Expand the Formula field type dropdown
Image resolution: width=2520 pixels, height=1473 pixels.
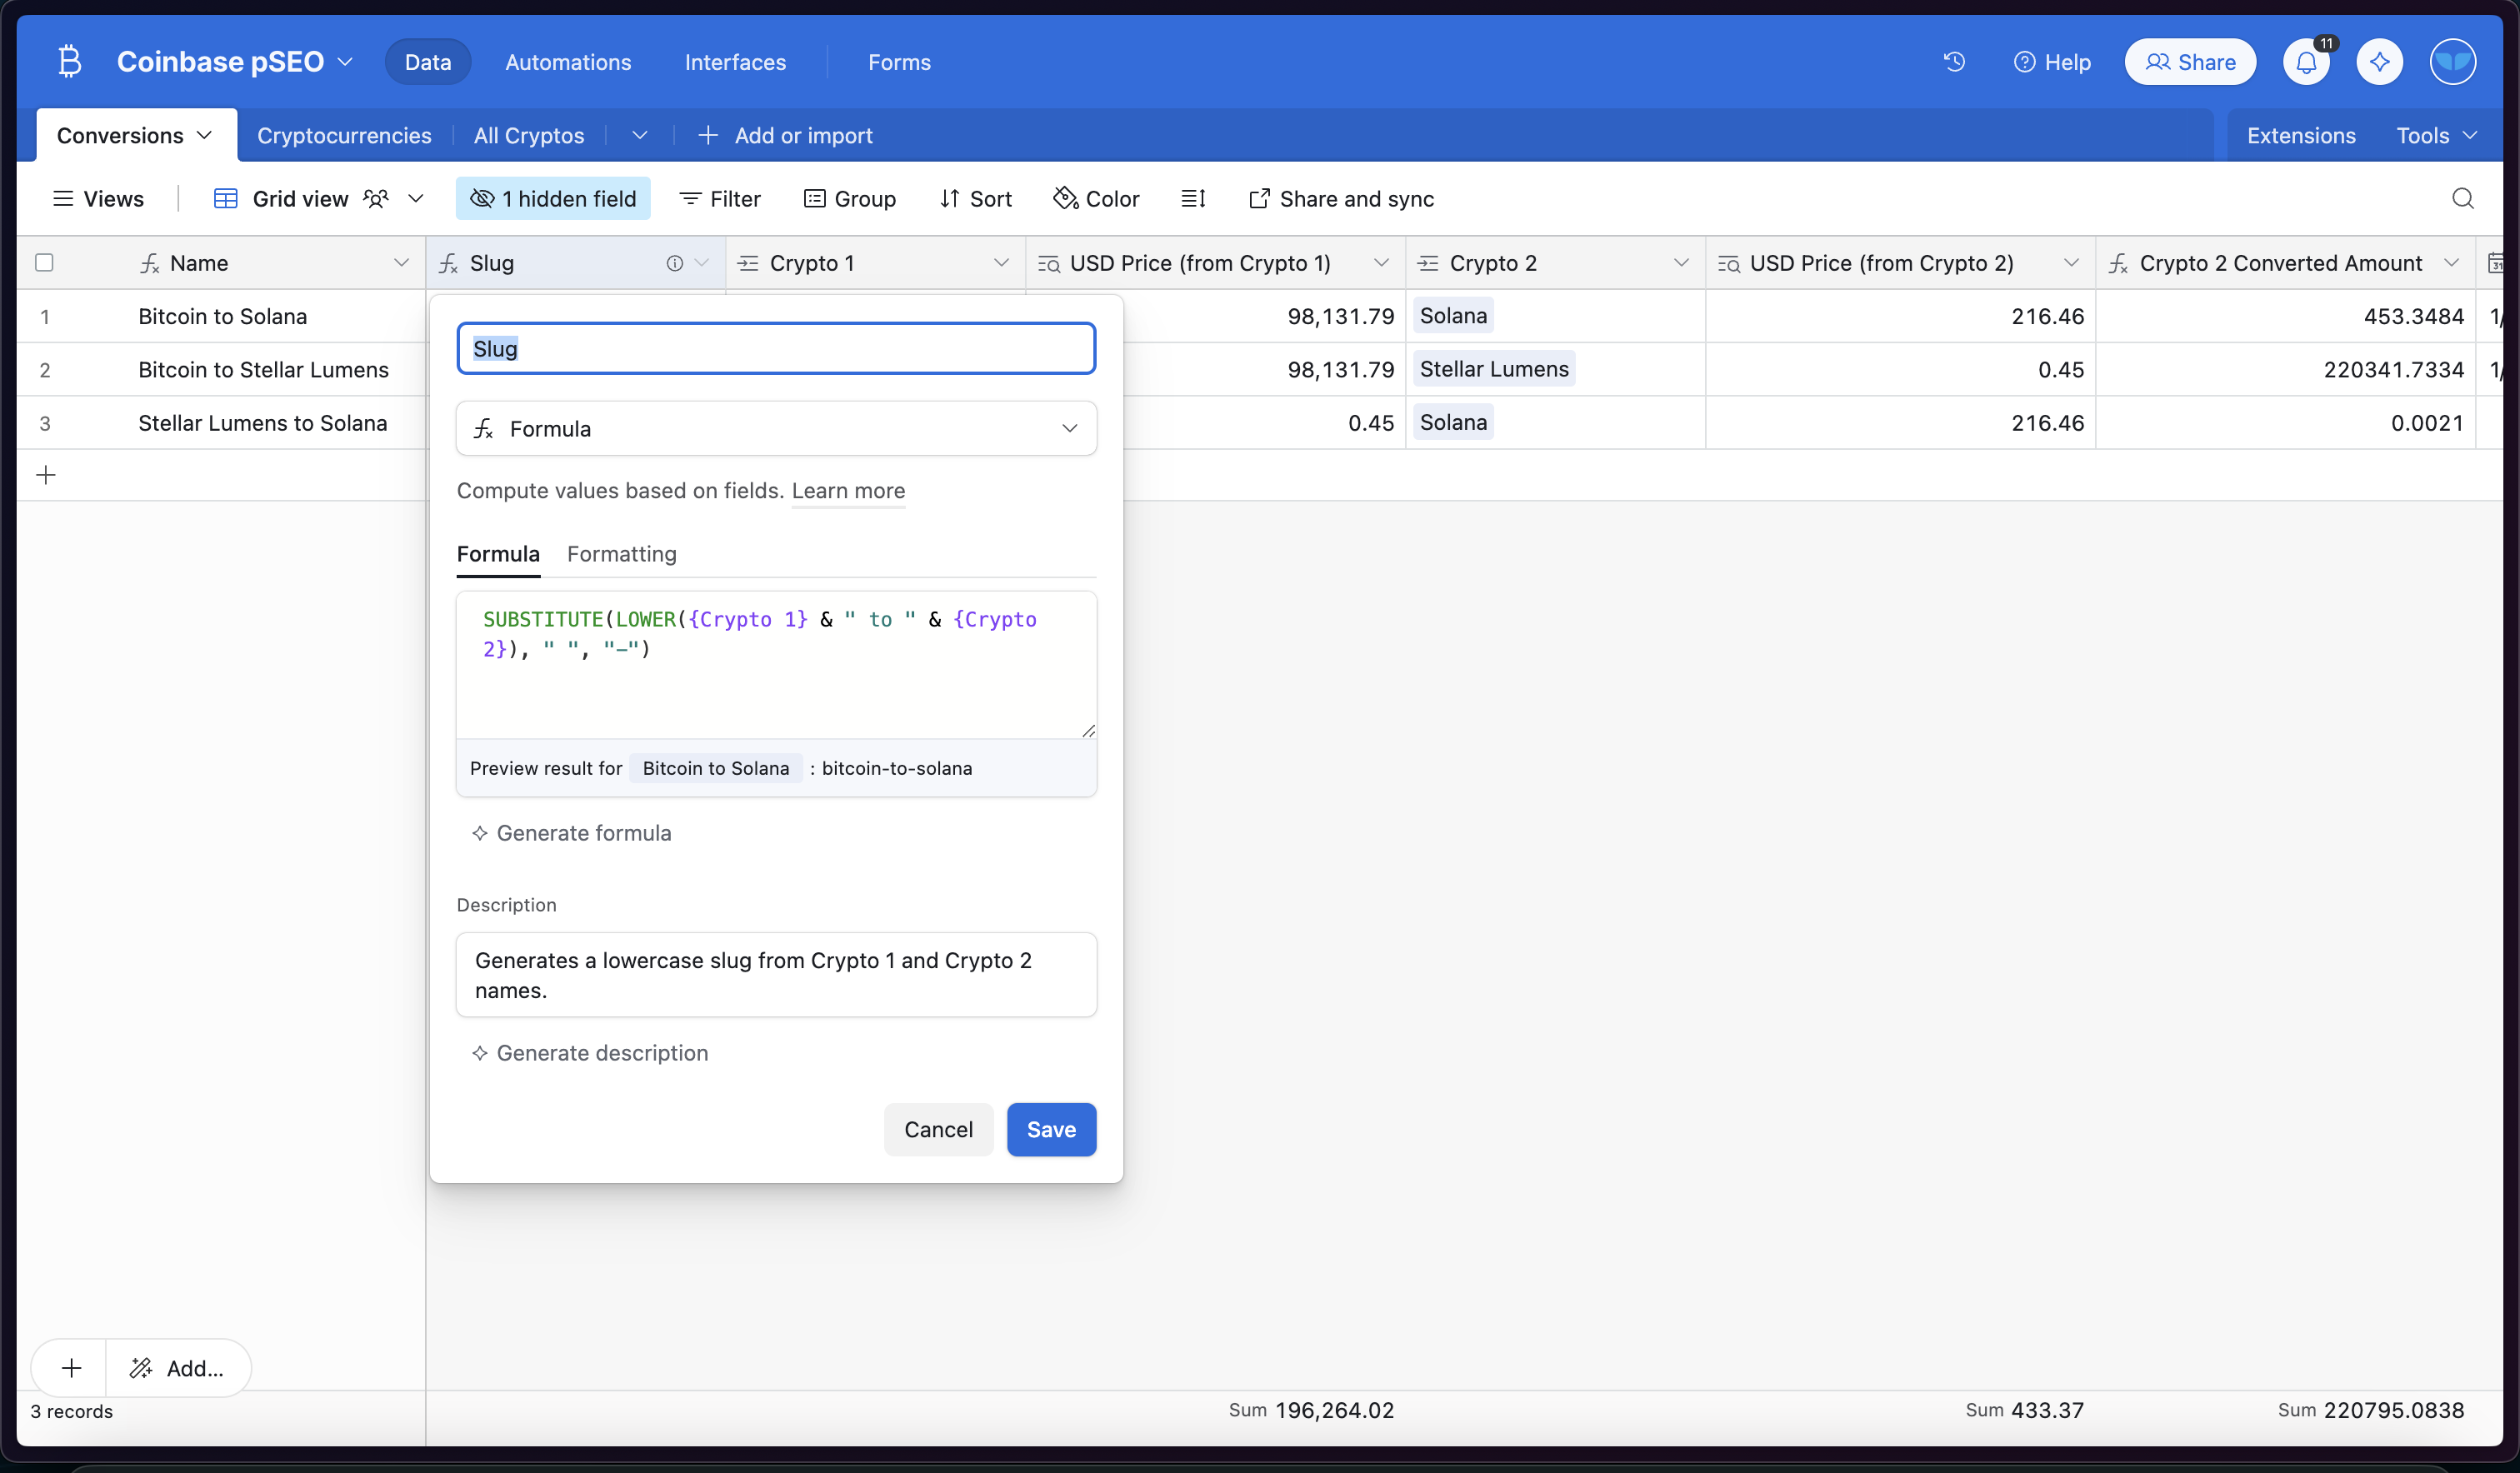tap(776, 429)
